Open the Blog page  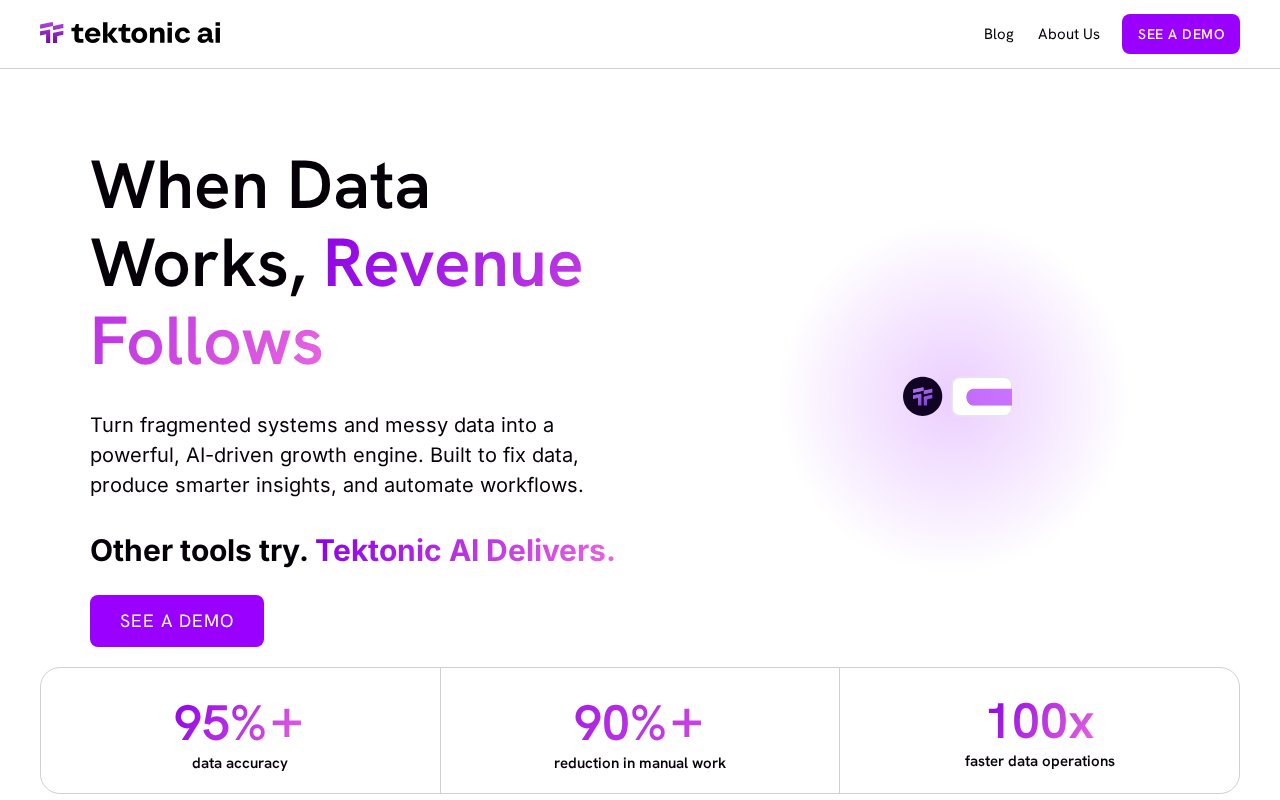998,34
